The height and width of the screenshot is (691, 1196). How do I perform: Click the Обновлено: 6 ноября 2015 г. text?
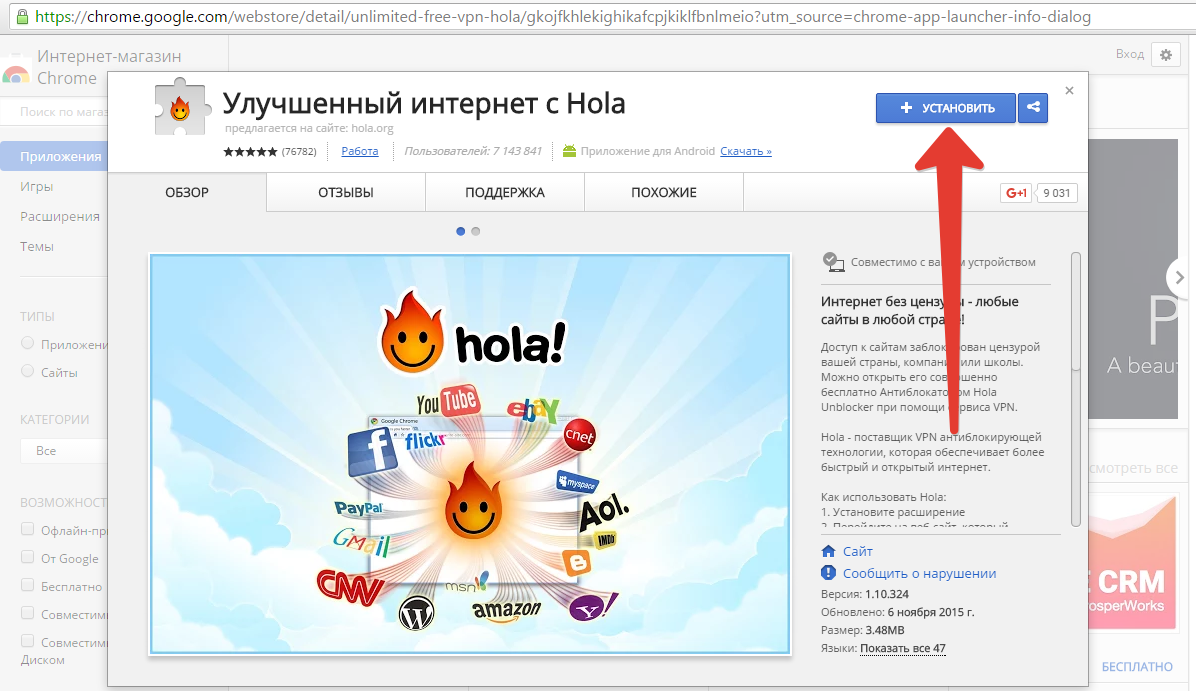coord(898,612)
